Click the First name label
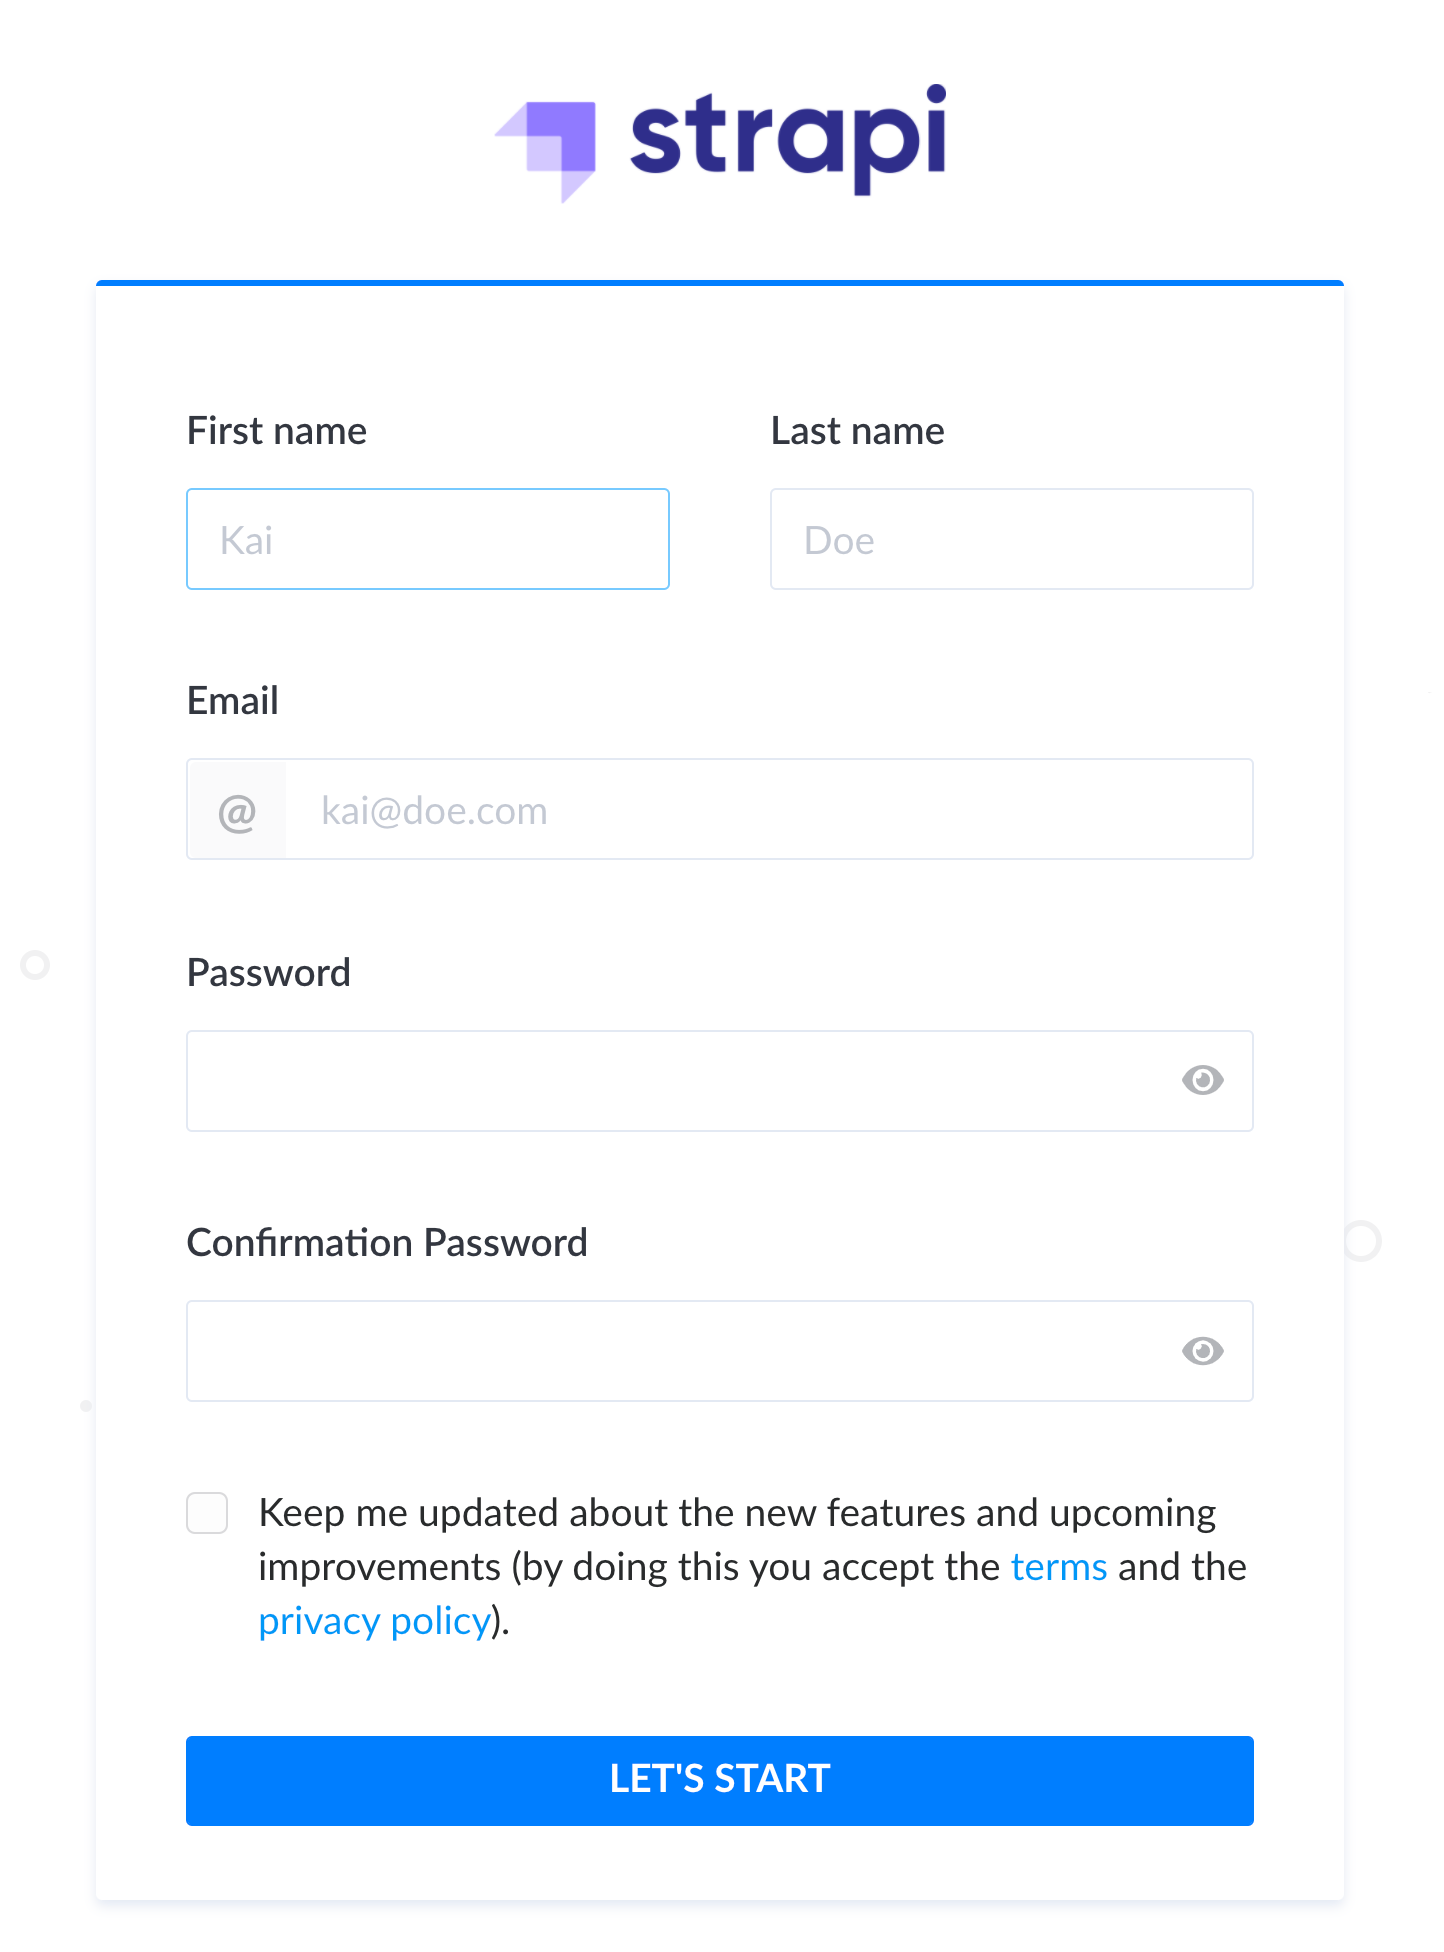 [x=277, y=431]
